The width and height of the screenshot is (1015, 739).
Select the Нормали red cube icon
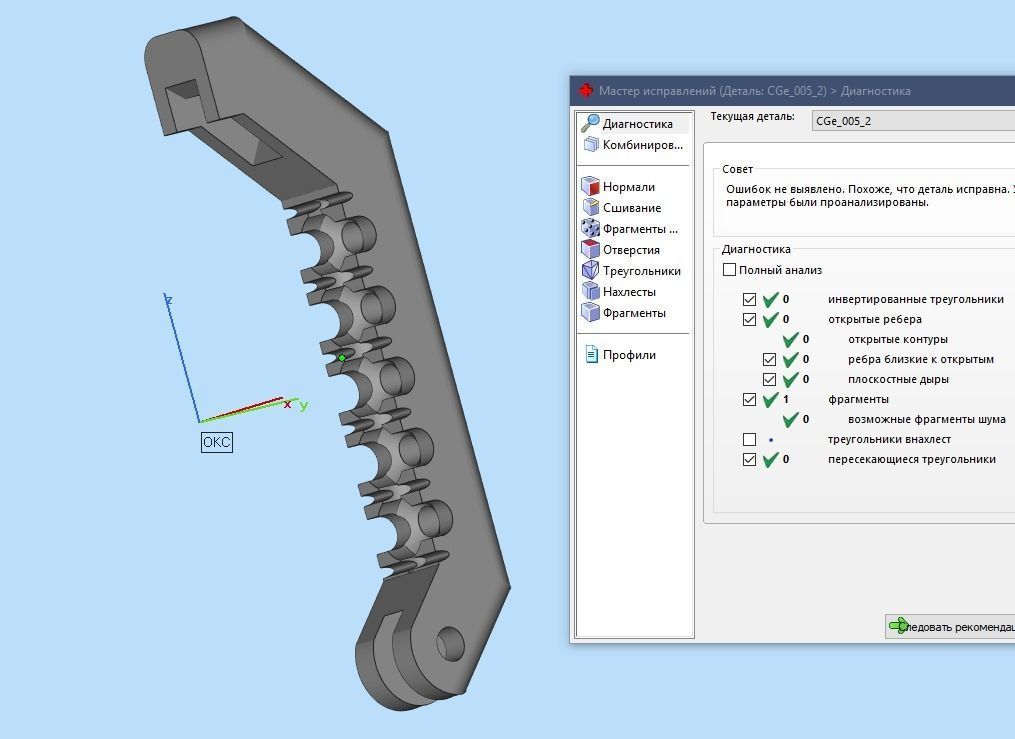[x=590, y=186]
